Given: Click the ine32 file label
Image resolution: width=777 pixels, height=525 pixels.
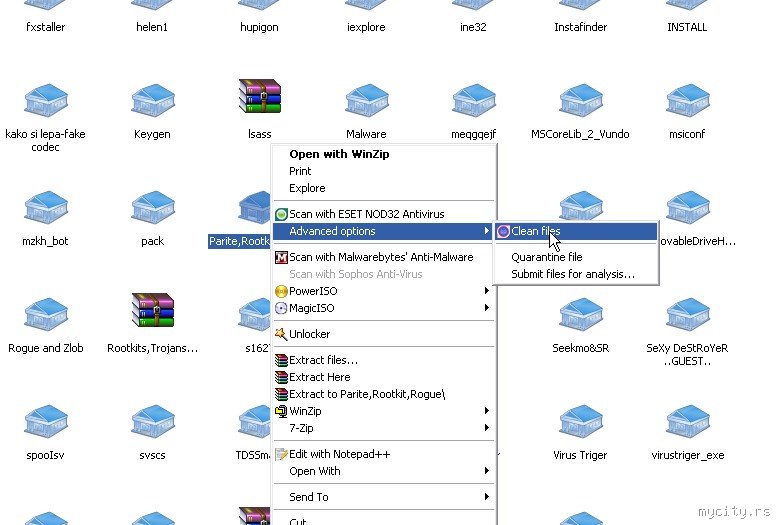Looking at the screenshot, I should coord(473,27).
